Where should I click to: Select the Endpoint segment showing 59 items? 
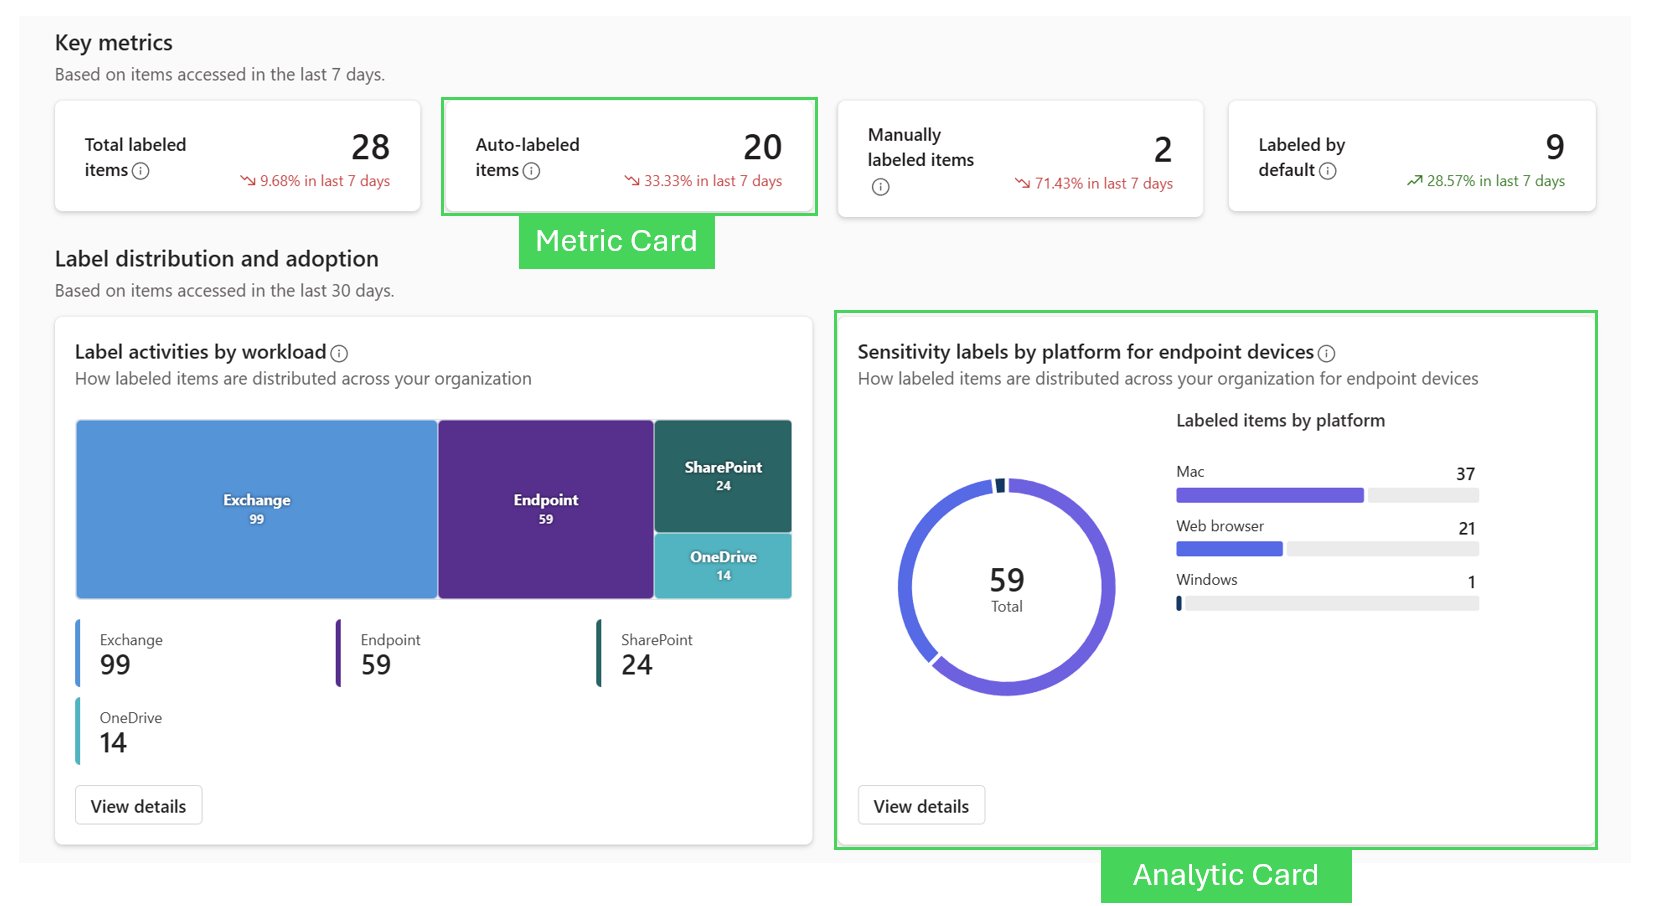pyautogui.click(x=545, y=509)
